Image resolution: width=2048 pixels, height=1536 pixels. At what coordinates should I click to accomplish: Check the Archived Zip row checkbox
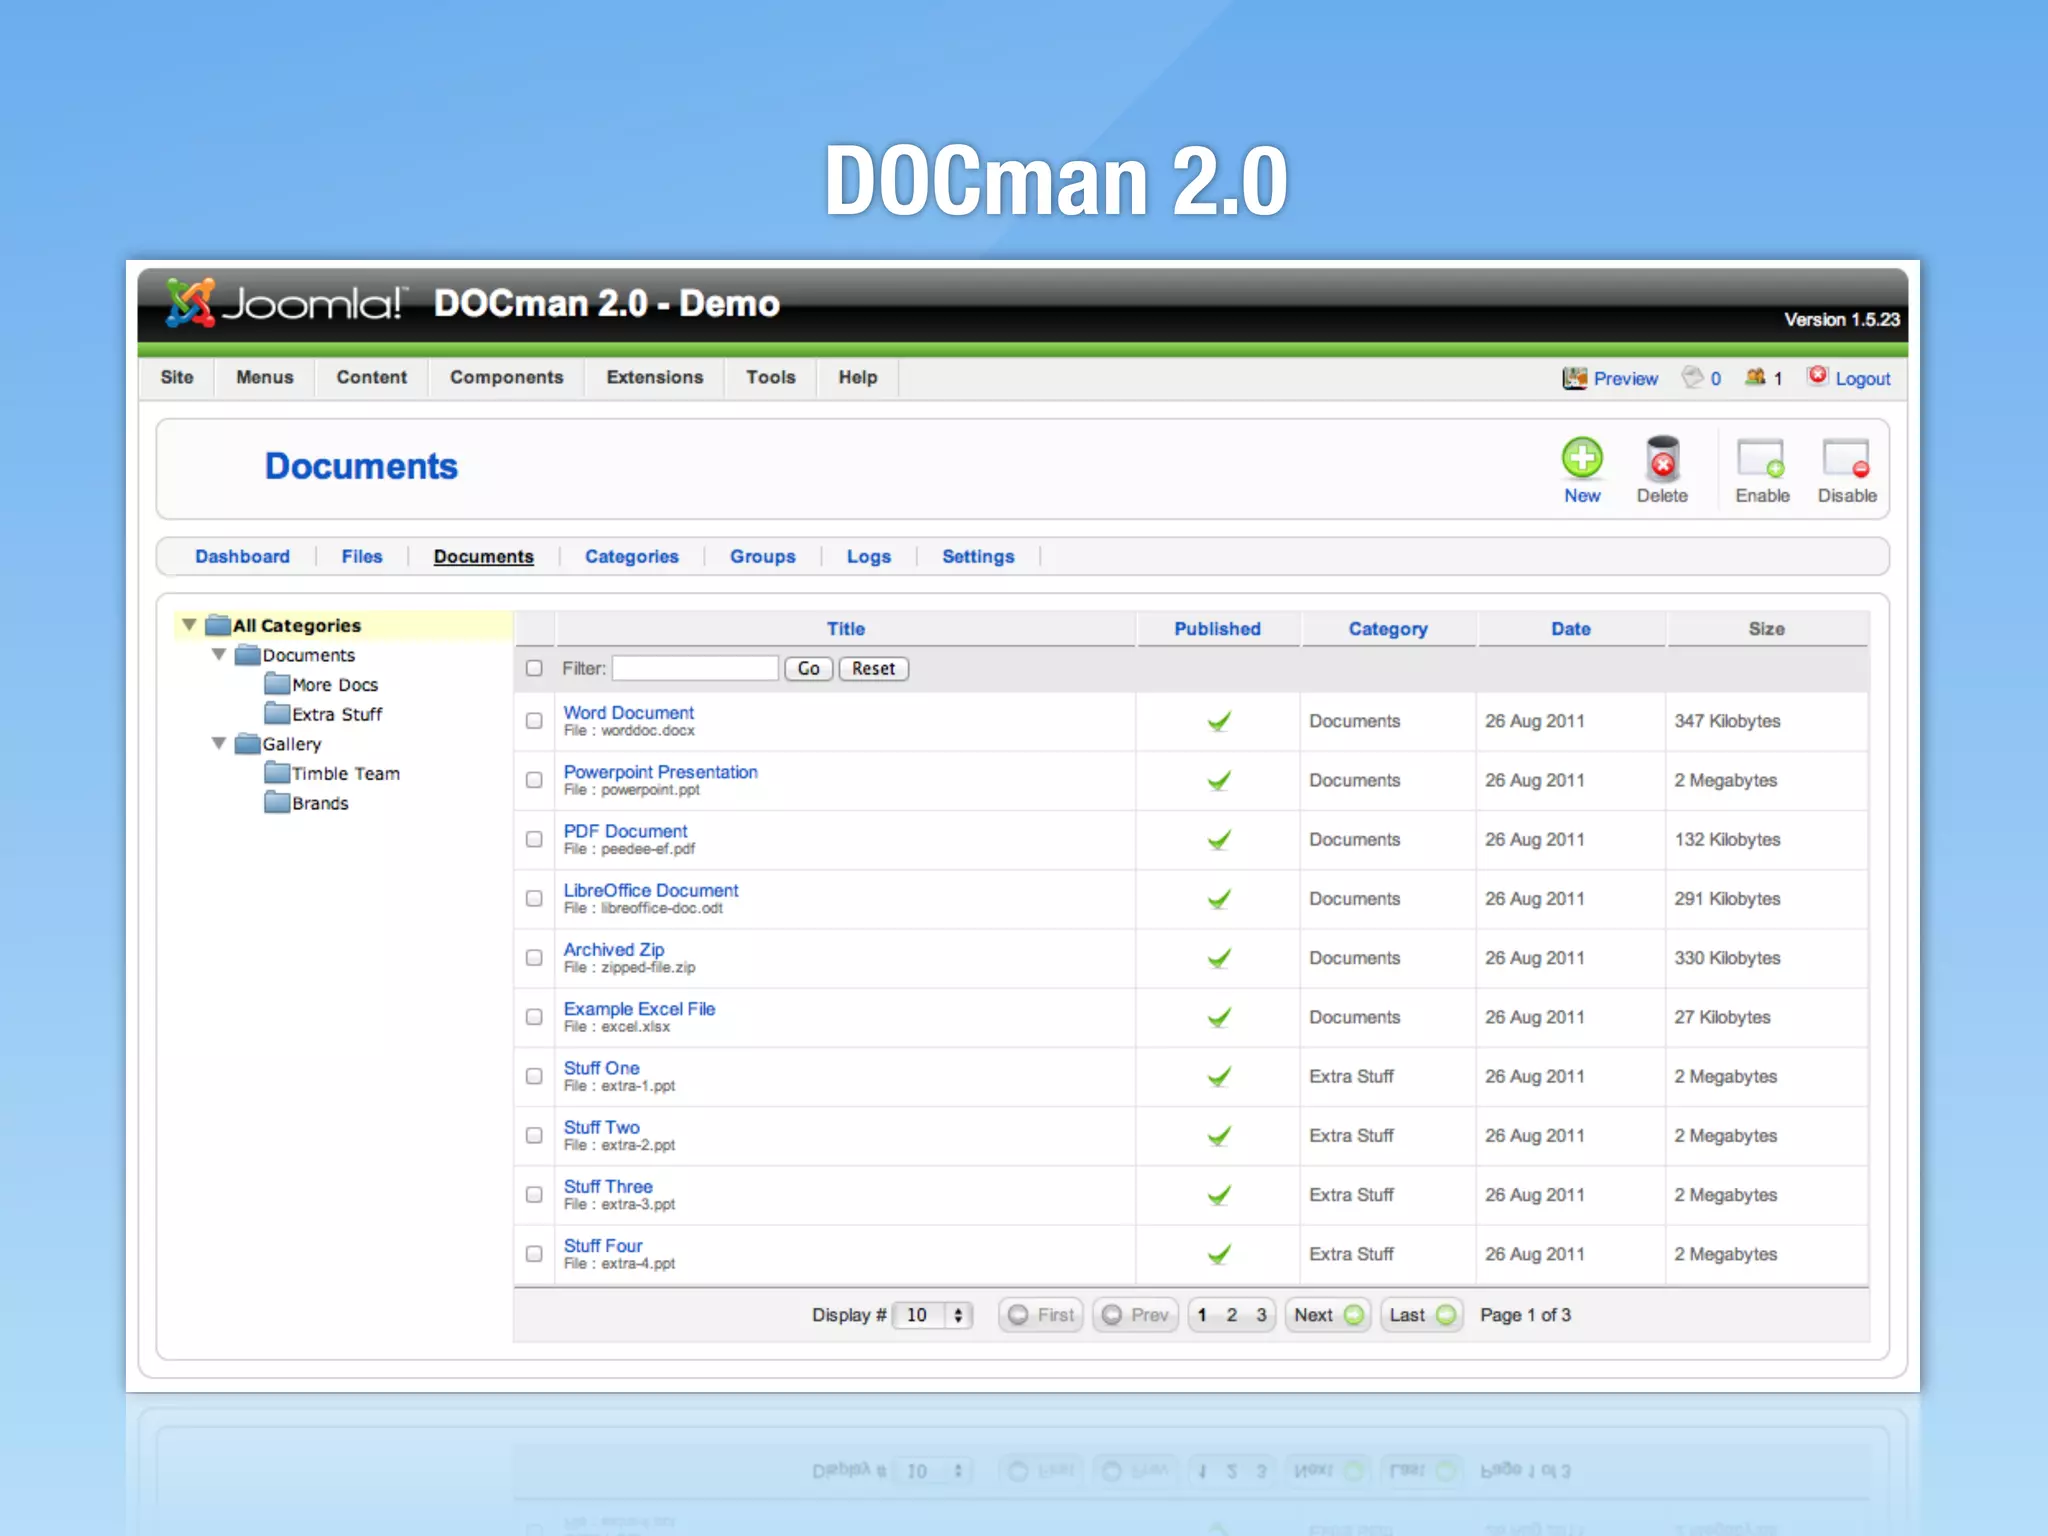(x=534, y=958)
